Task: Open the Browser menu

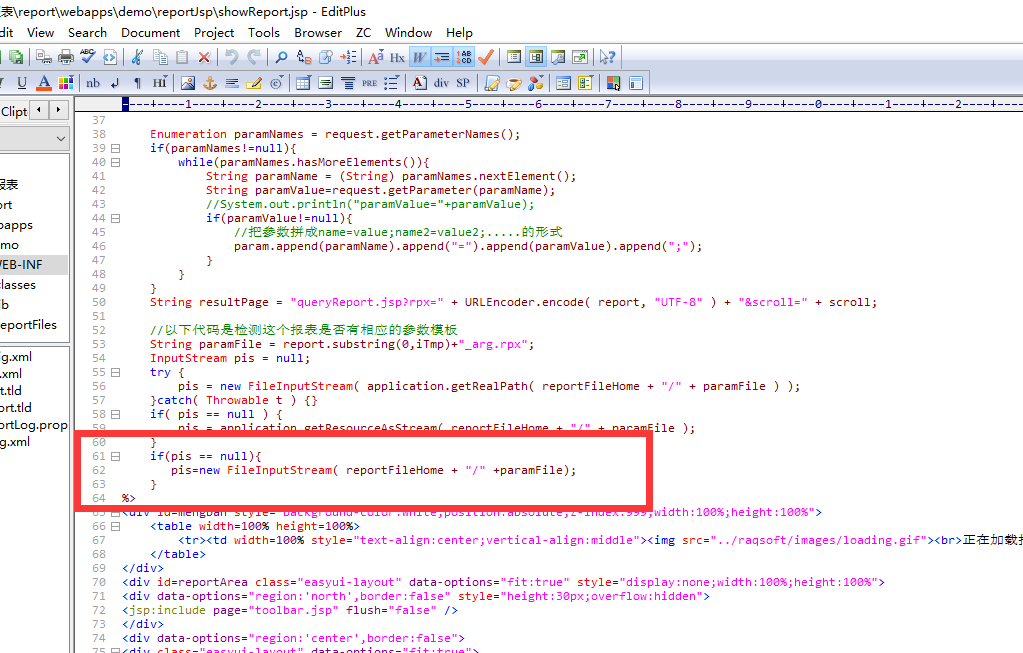Action: pyautogui.click(x=318, y=33)
